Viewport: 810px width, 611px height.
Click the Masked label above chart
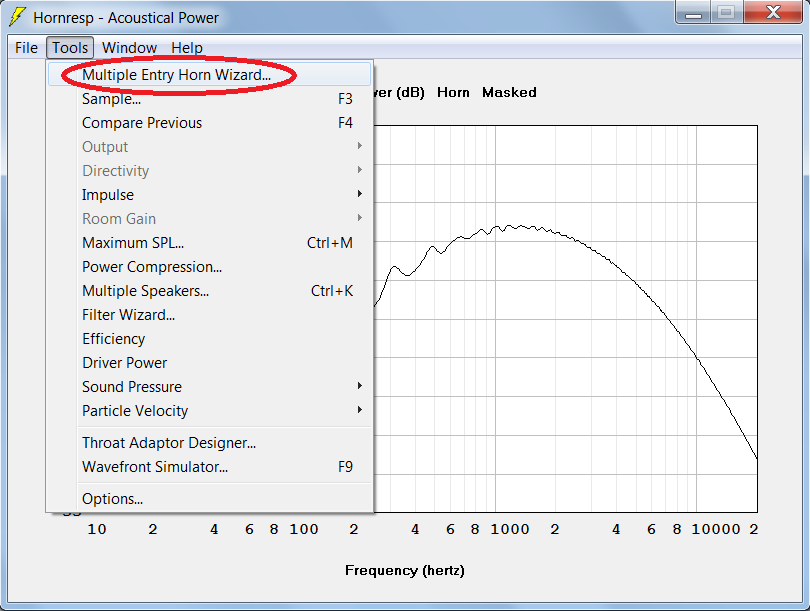pos(509,92)
